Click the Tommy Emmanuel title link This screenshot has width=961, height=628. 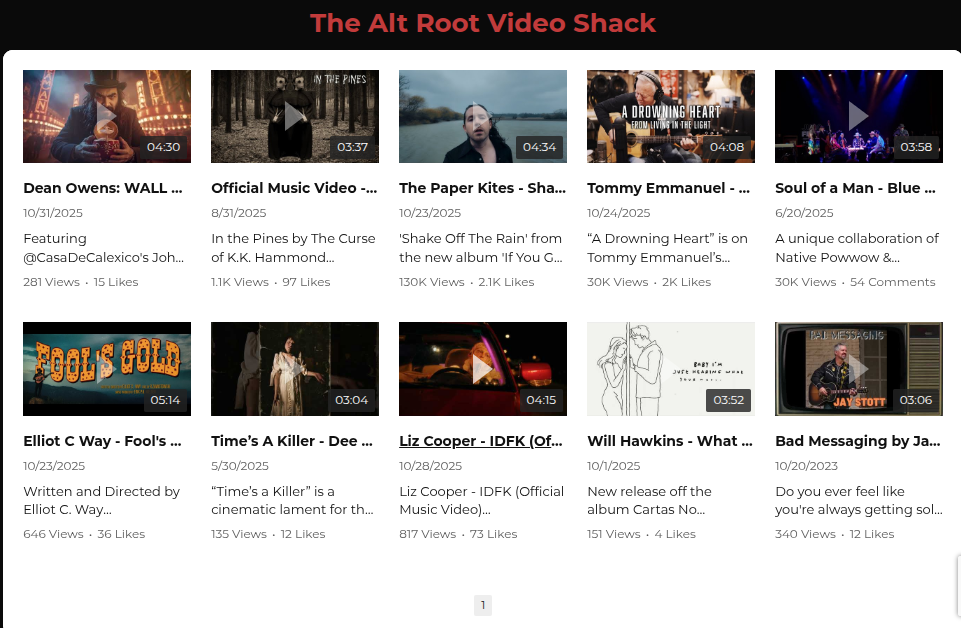coord(669,188)
